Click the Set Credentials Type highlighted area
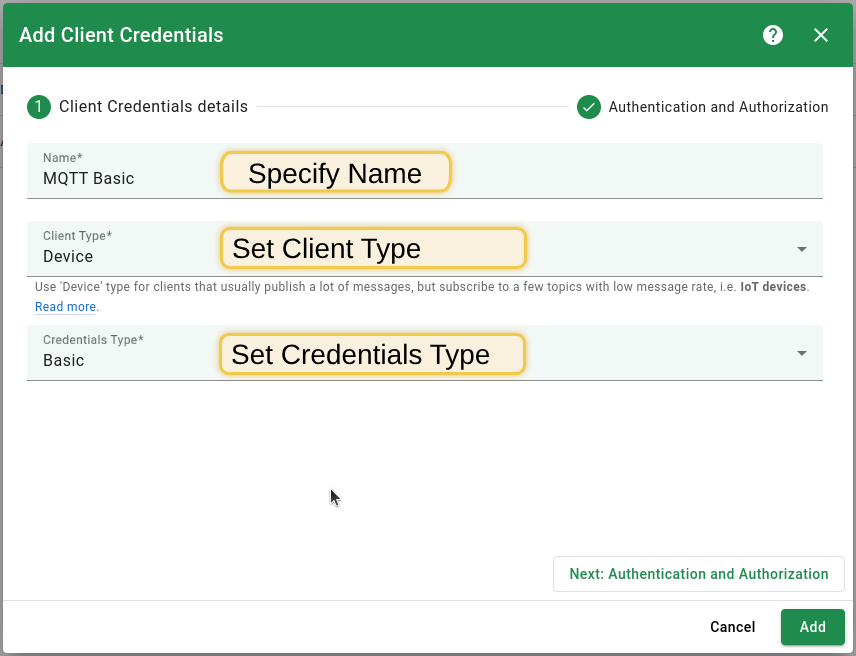The width and height of the screenshot is (856, 656). click(371, 353)
